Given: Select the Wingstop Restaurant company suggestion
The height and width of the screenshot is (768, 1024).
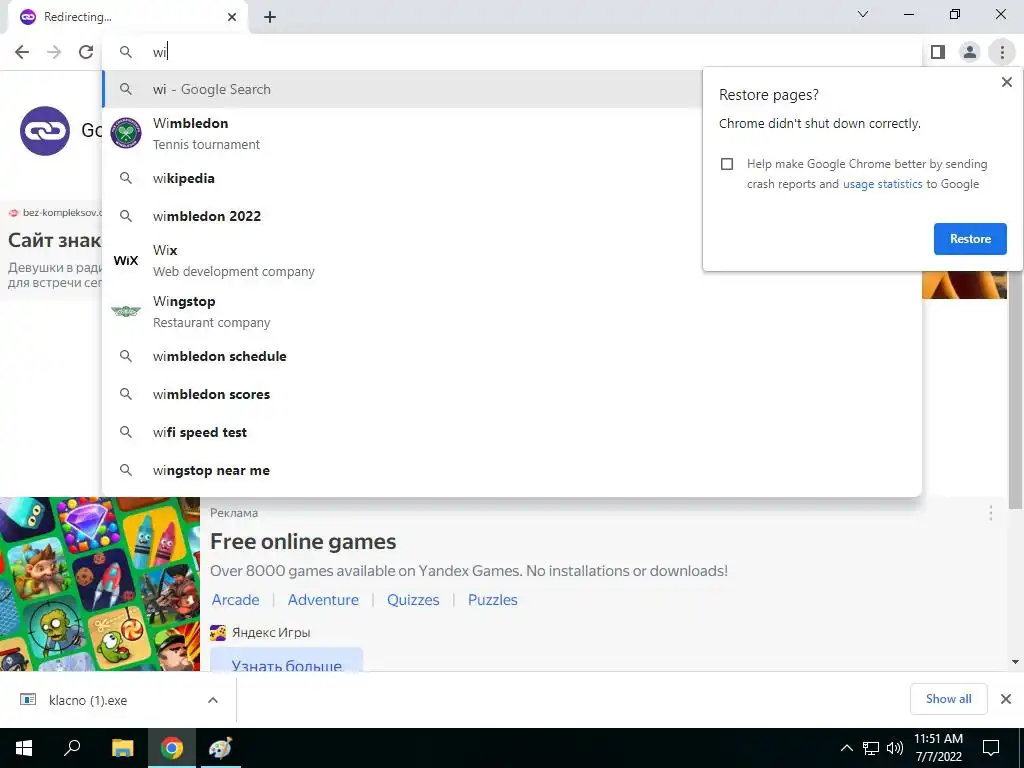Looking at the screenshot, I should point(512,312).
